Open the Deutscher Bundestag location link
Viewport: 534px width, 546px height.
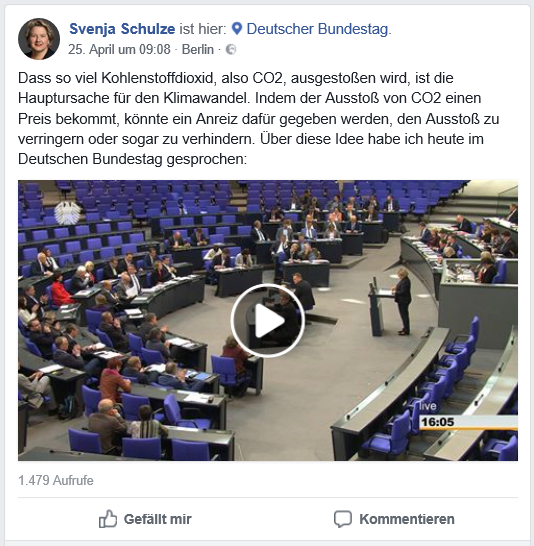pyautogui.click(x=319, y=29)
